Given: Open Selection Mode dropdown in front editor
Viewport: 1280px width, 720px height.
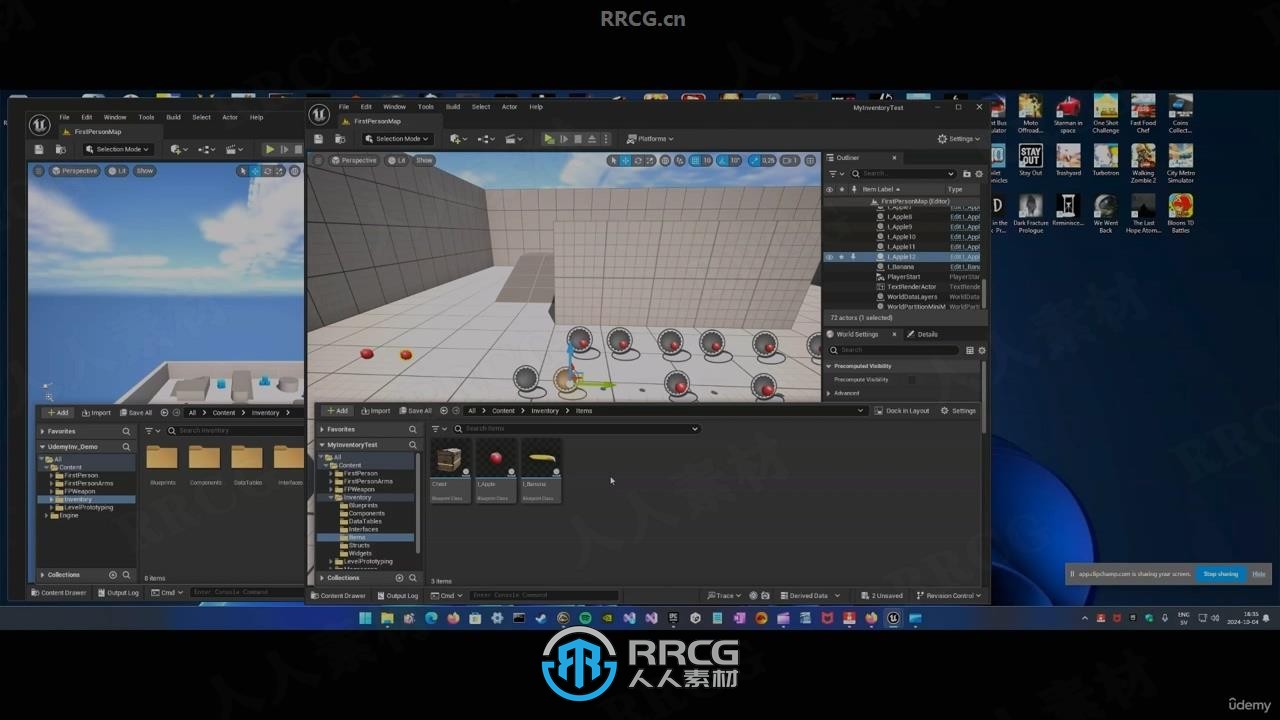Looking at the screenshot, I should [397, 139].
